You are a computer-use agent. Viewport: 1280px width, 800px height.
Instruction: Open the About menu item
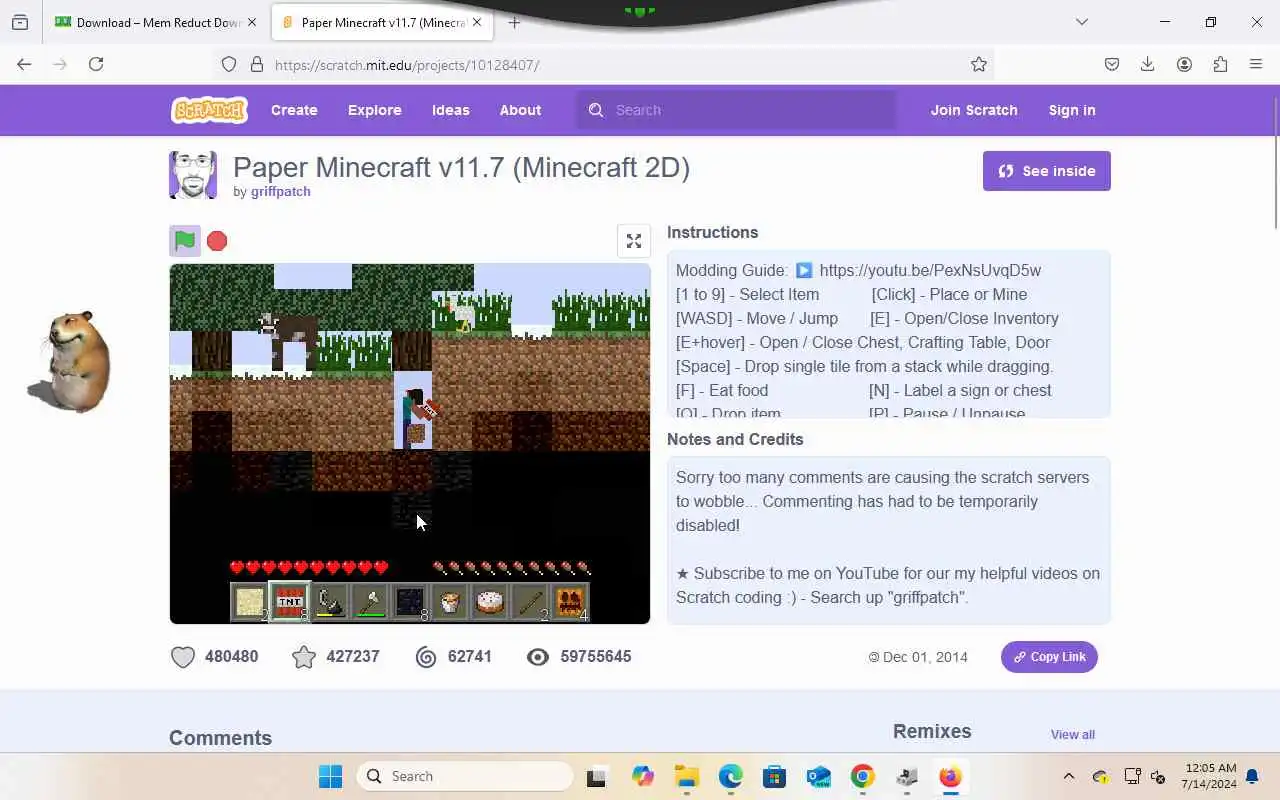pyautogui.click(x=520, y=110)
